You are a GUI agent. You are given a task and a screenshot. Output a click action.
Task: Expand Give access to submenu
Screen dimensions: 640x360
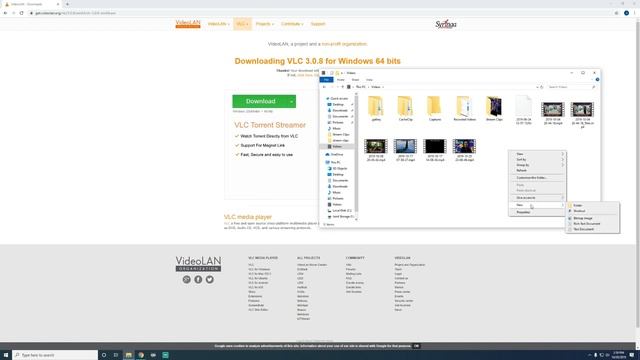click(x=537, y=198)
